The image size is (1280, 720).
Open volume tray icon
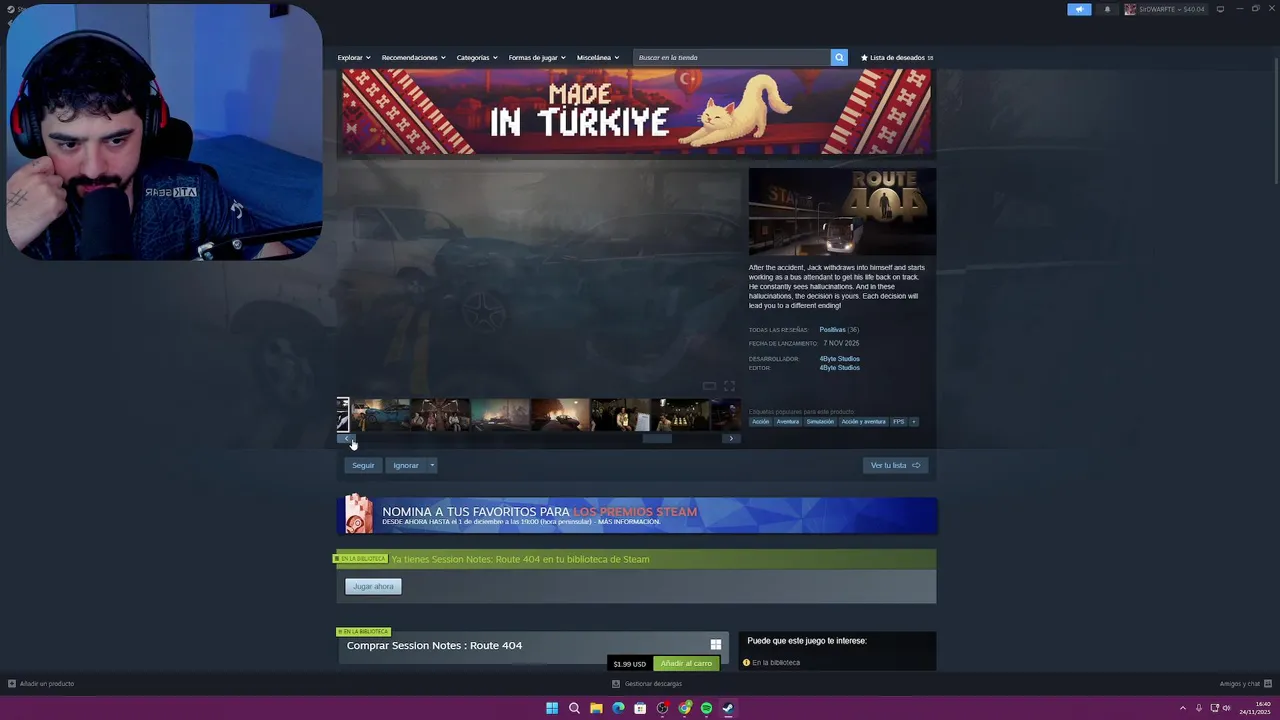coord(1227,708)
